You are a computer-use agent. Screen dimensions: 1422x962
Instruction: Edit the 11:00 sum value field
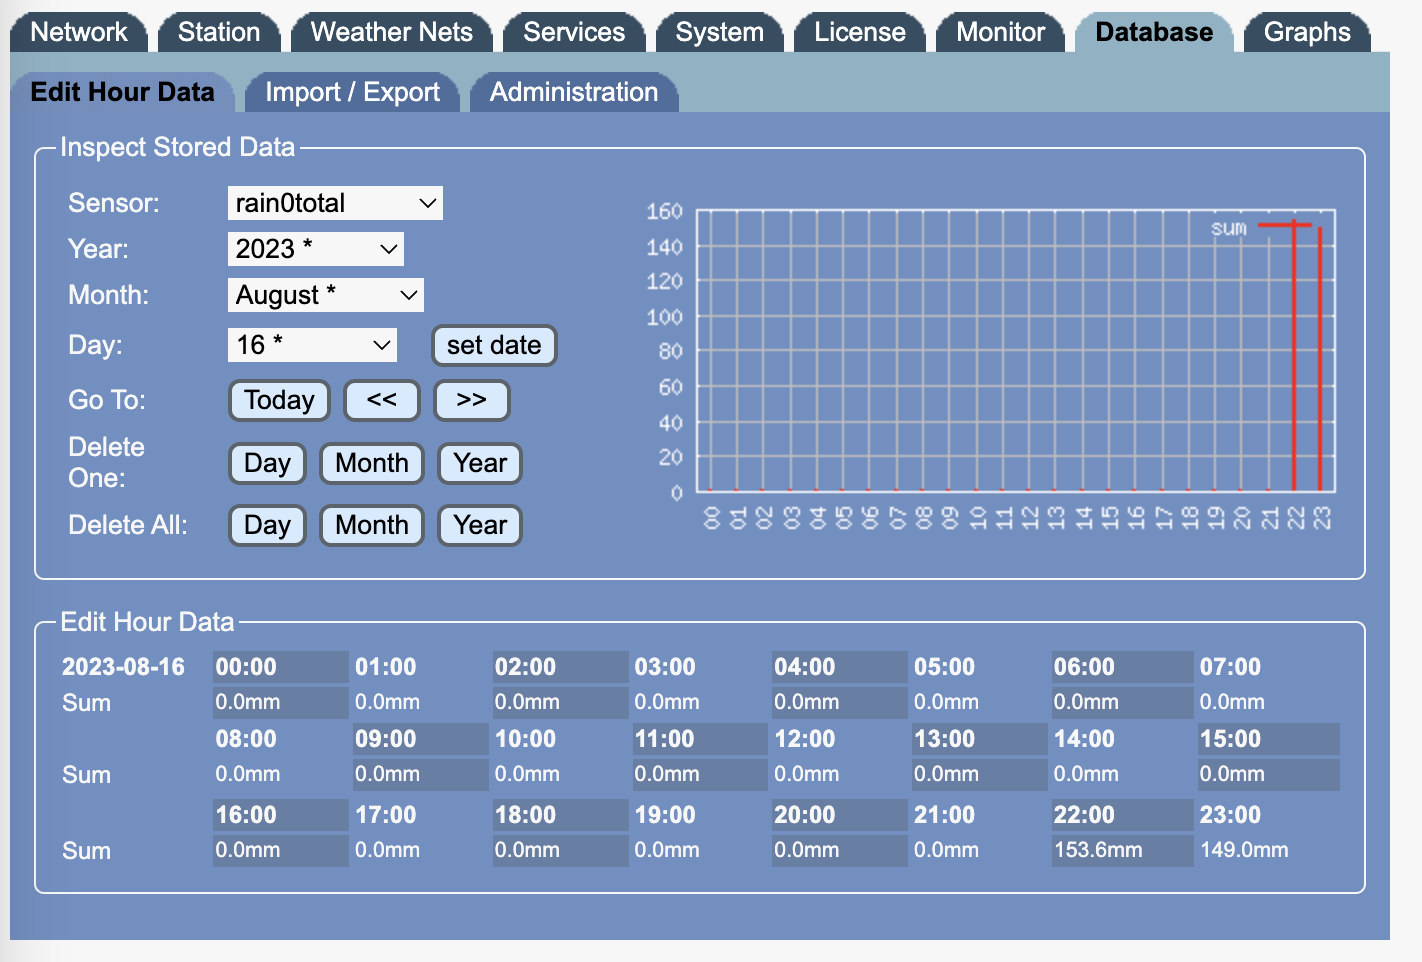(701, 774)
